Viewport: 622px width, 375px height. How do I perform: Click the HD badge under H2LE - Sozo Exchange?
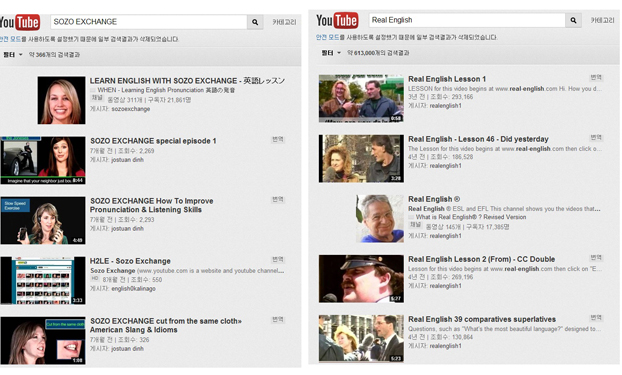tap(94, 279)
